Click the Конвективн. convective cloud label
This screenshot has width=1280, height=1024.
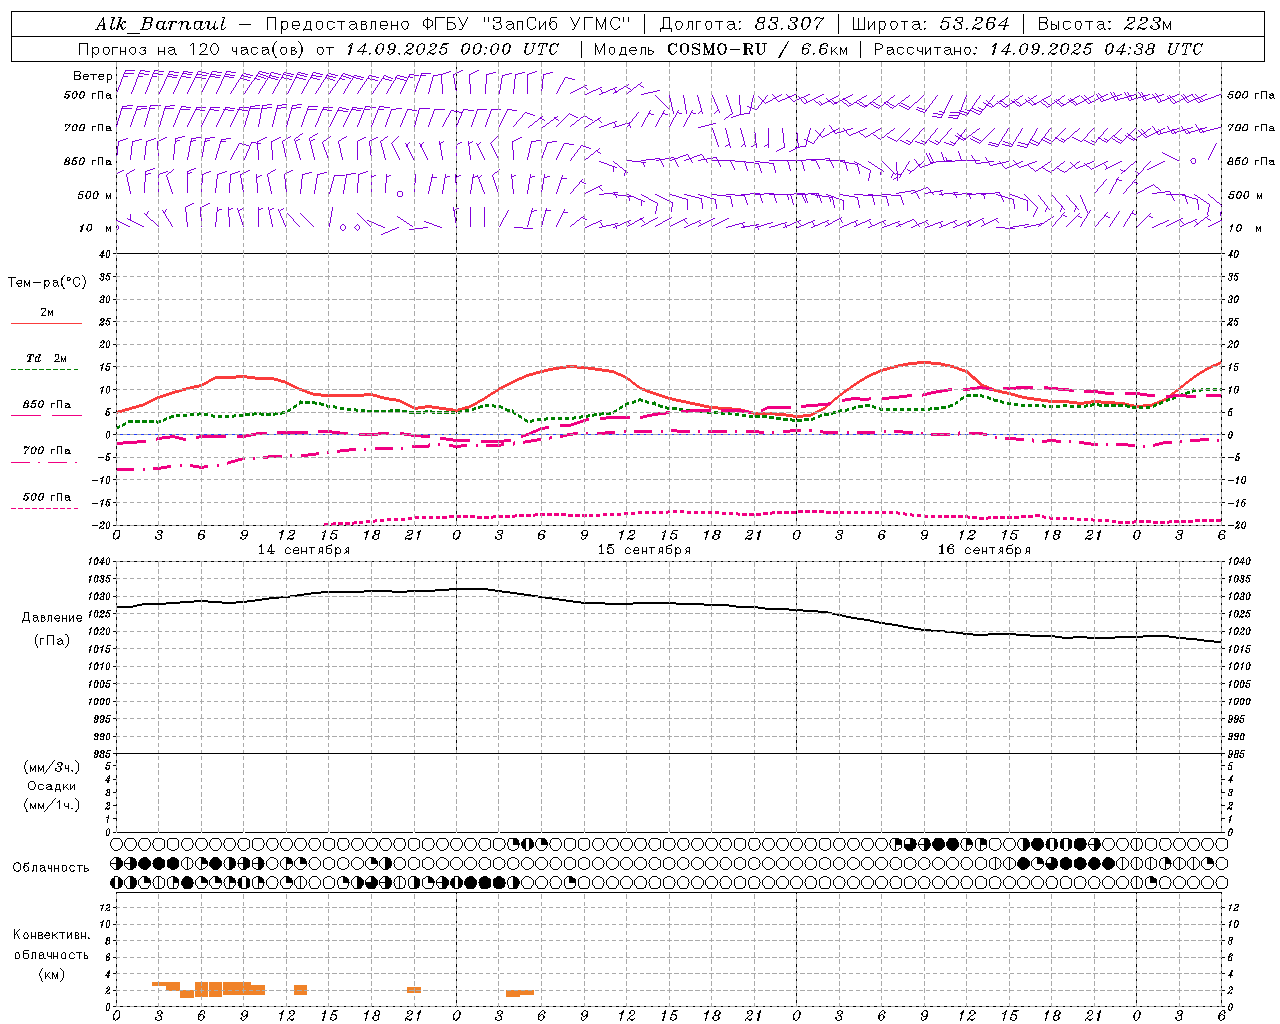[51, 935]
